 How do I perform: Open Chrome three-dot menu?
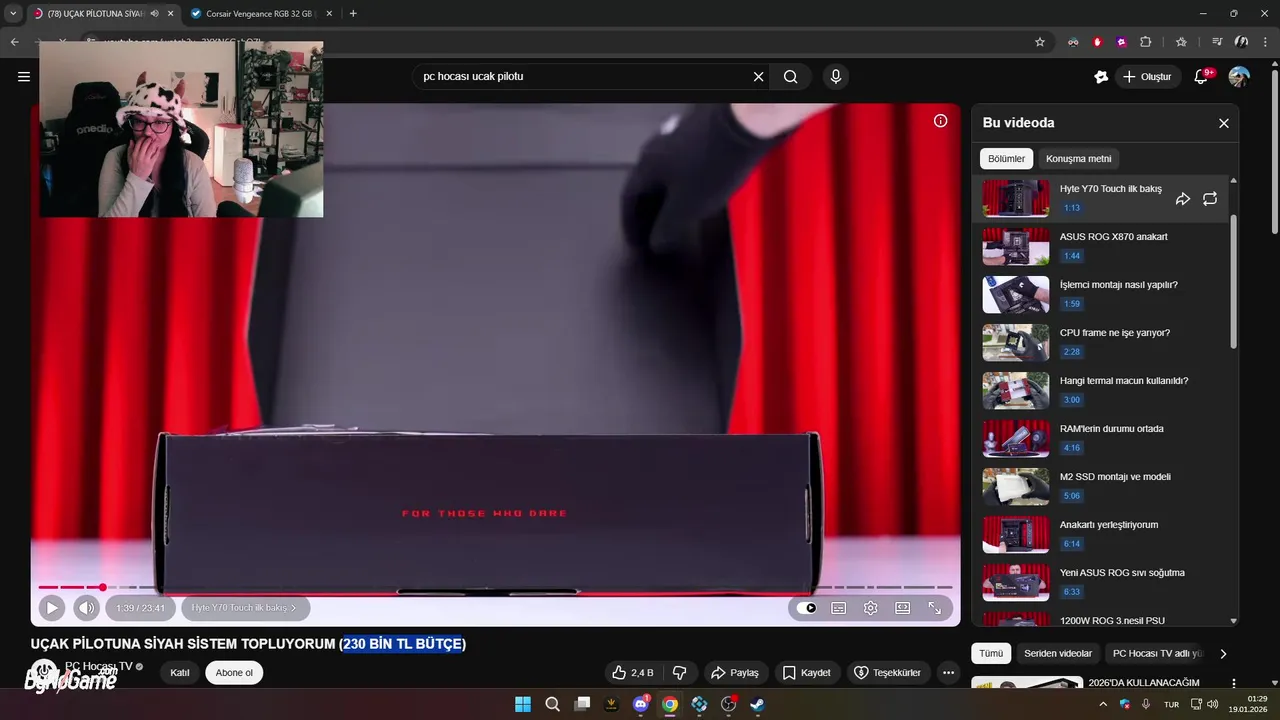click(x=1264, y=42)
